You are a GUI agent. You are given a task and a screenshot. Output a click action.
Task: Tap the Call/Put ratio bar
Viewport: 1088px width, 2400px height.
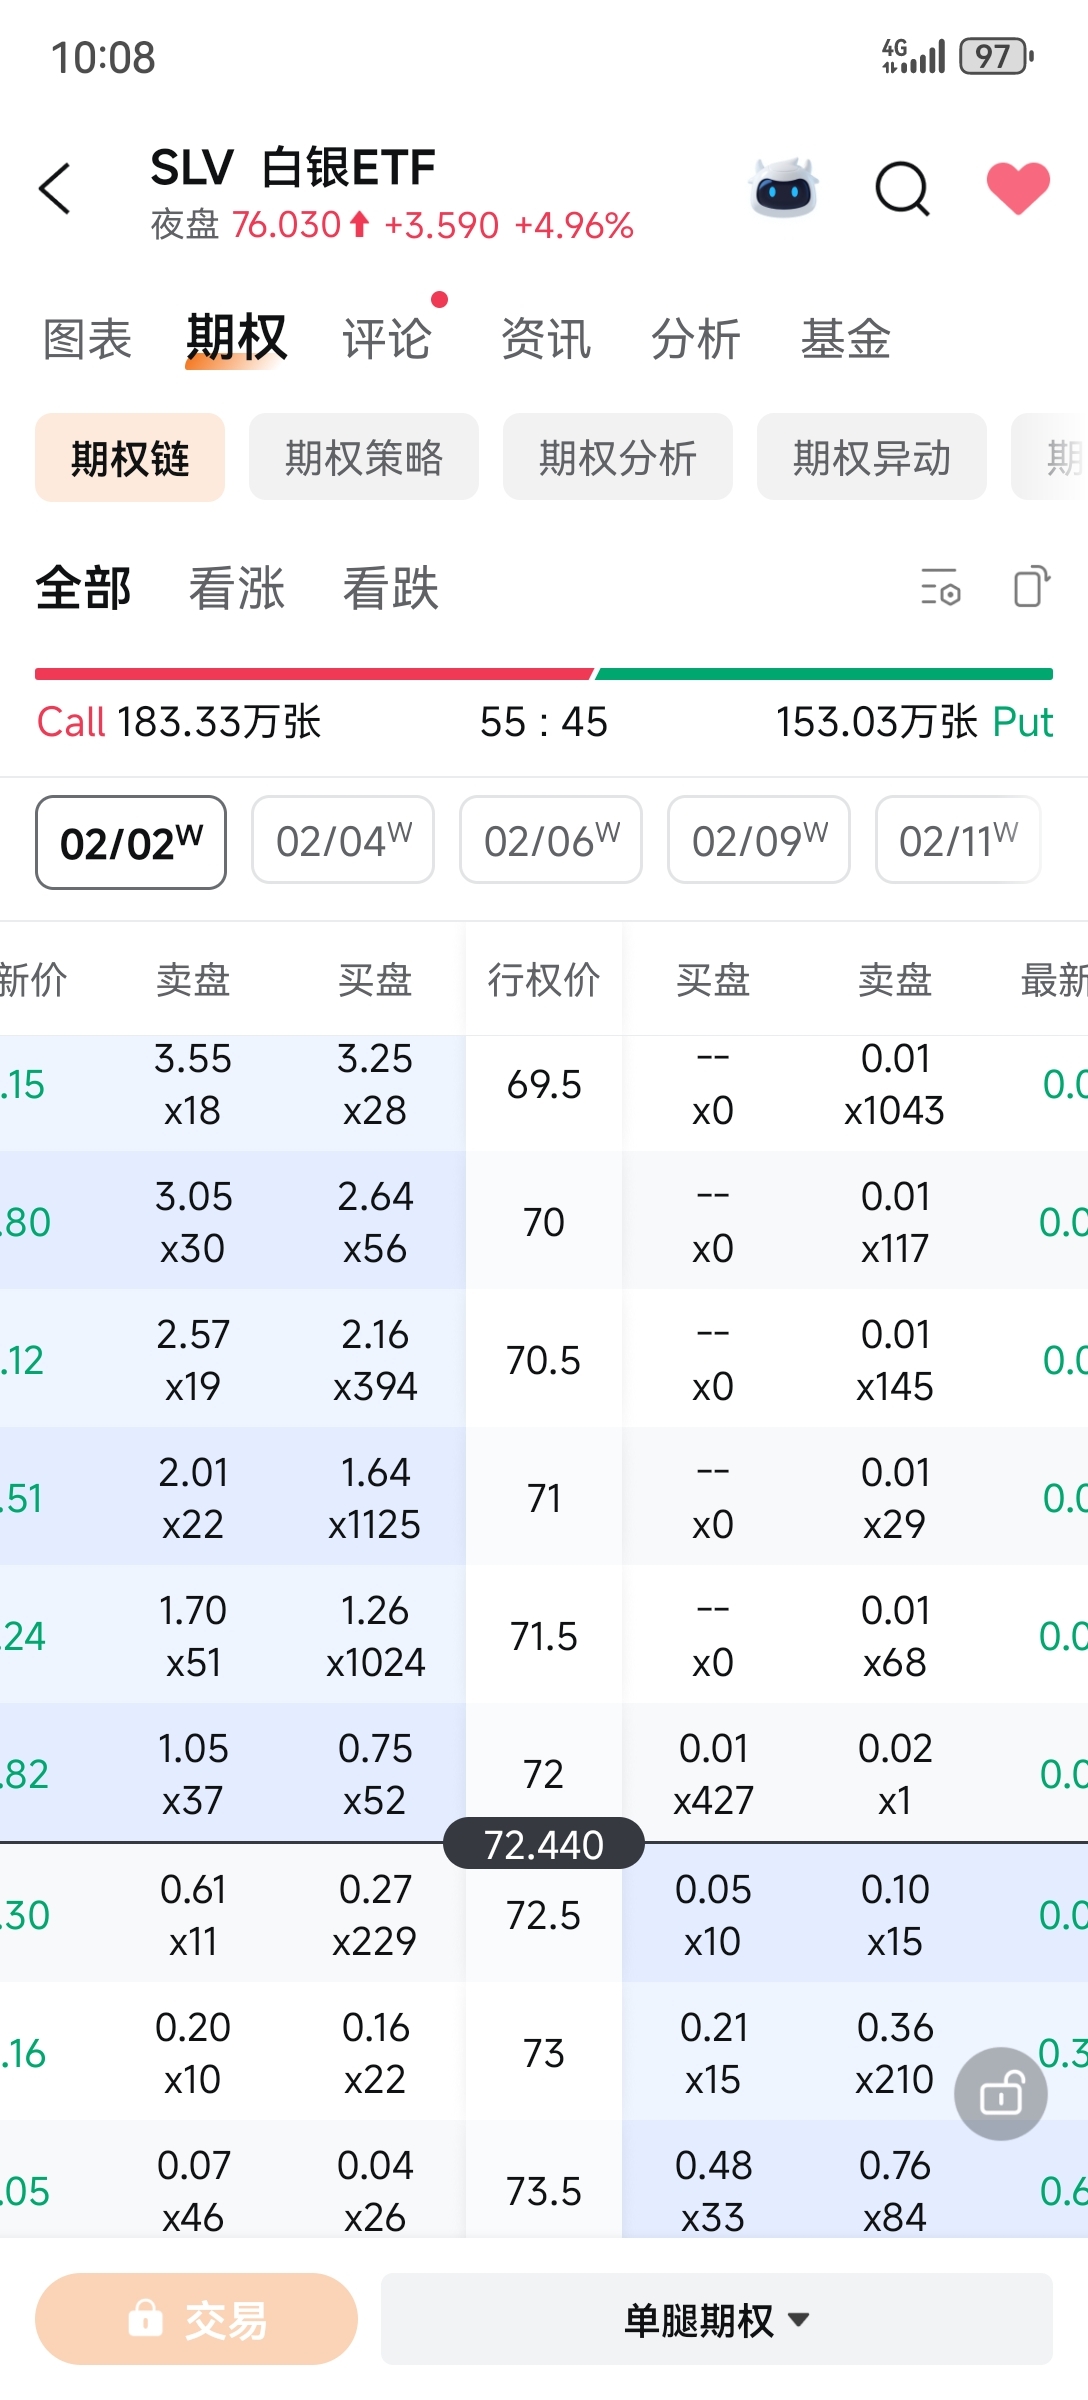(544, 675)
